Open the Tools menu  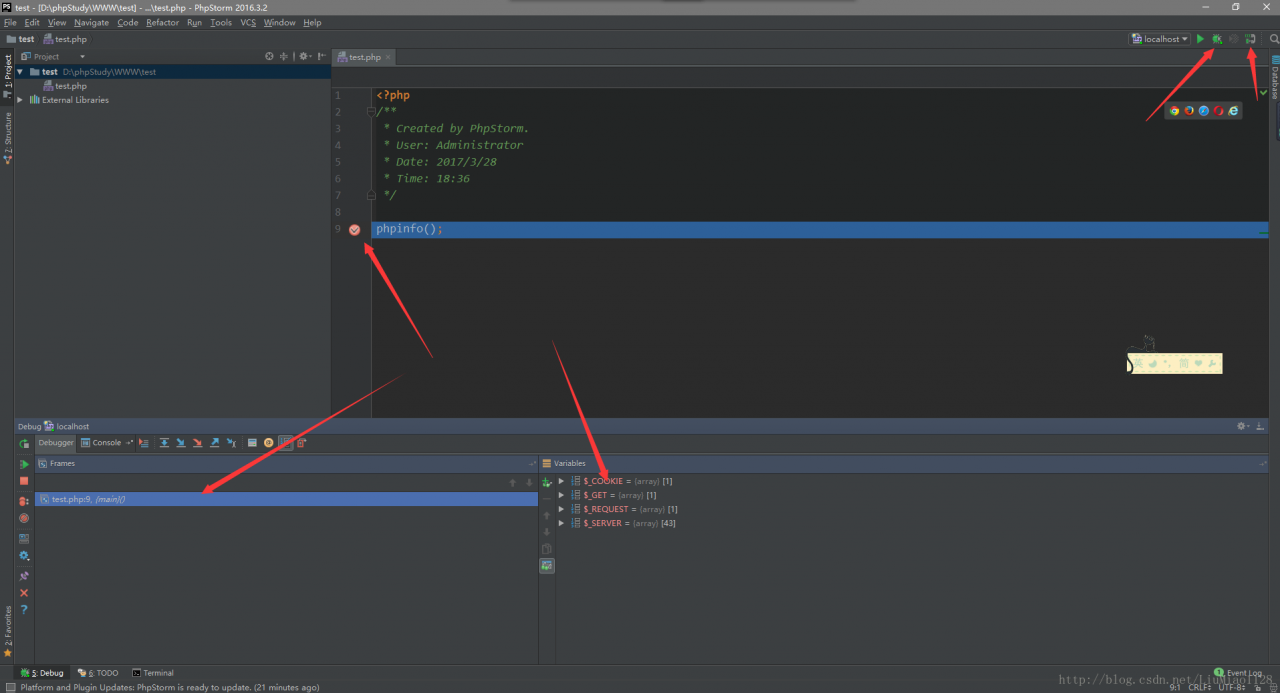tap(221, 22)
